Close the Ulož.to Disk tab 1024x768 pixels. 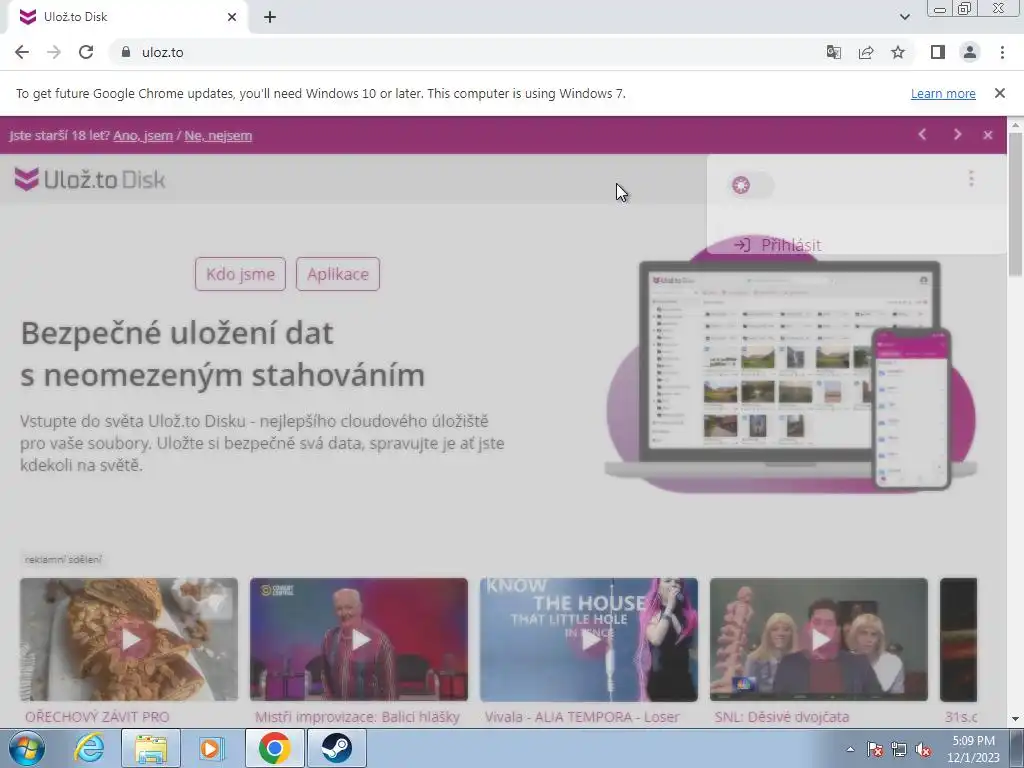click(232, 17)
